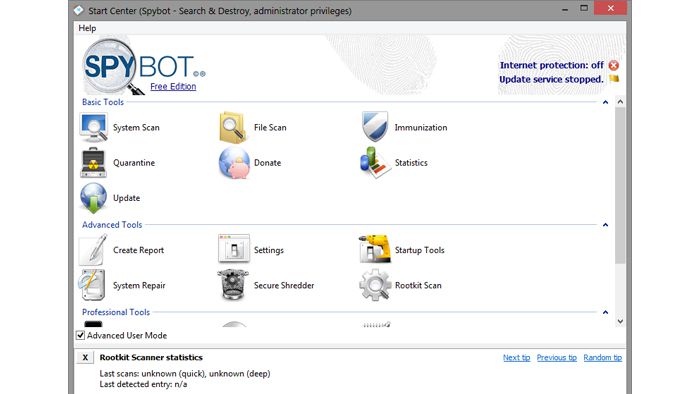Click the Secure Shredder label
The width and height of the screenshot is (700, 394).
click(284, 286)
